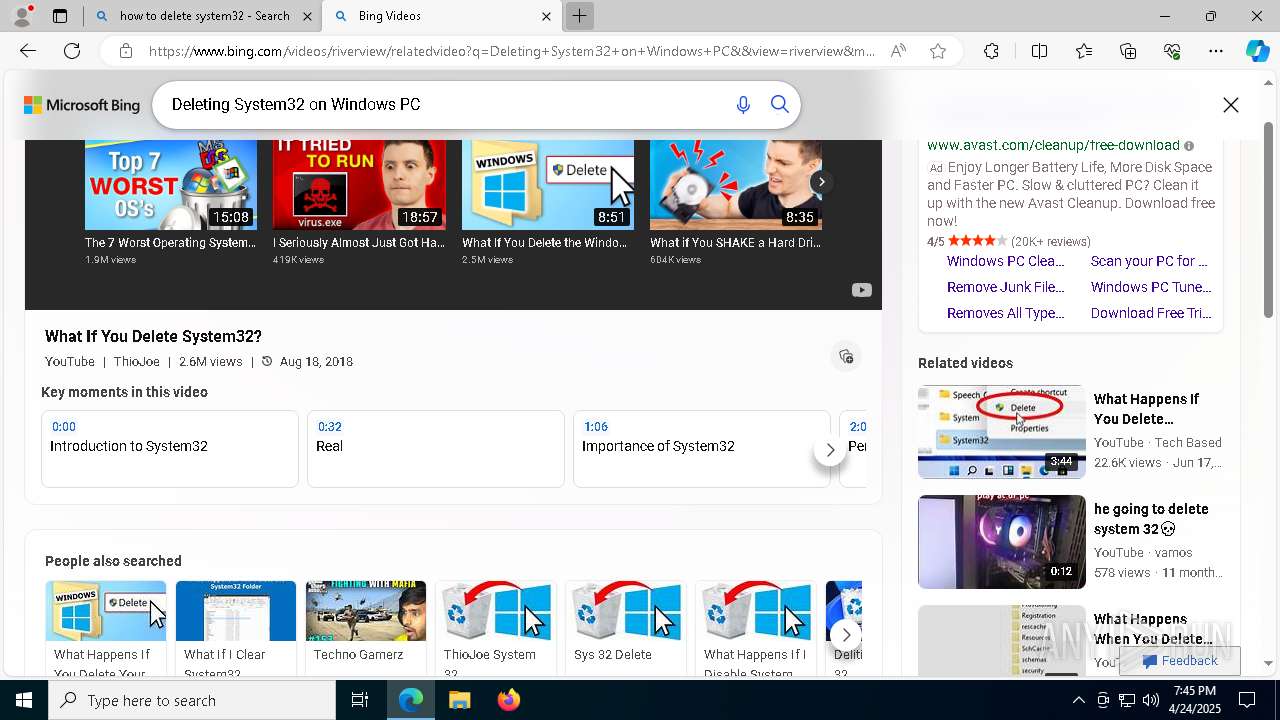Launch Copilot icon in toolbar
Viewport: 1280px width, 720px height.
(x=1257, y=51)
